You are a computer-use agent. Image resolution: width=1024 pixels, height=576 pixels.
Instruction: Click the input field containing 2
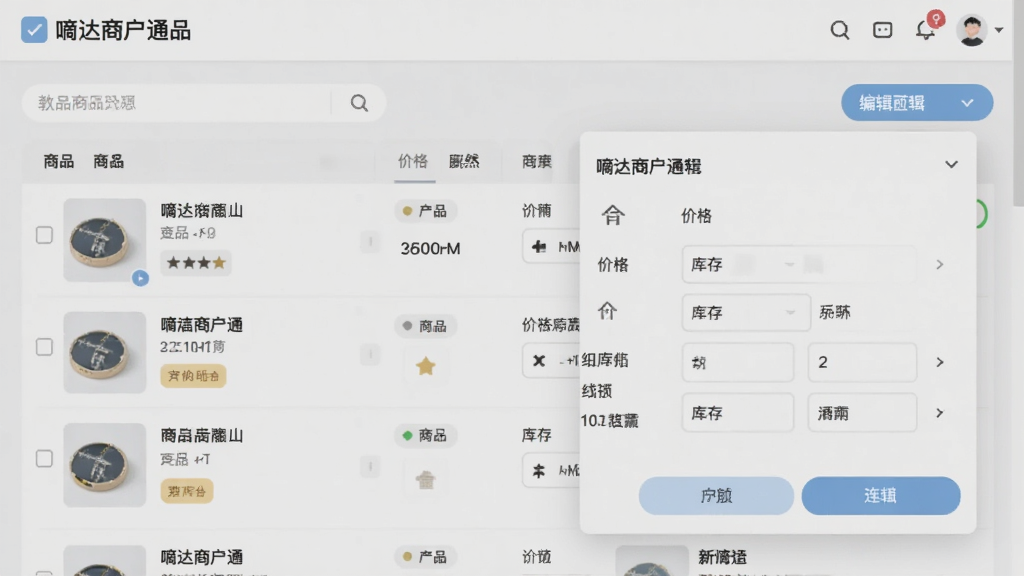pos(863,362)
